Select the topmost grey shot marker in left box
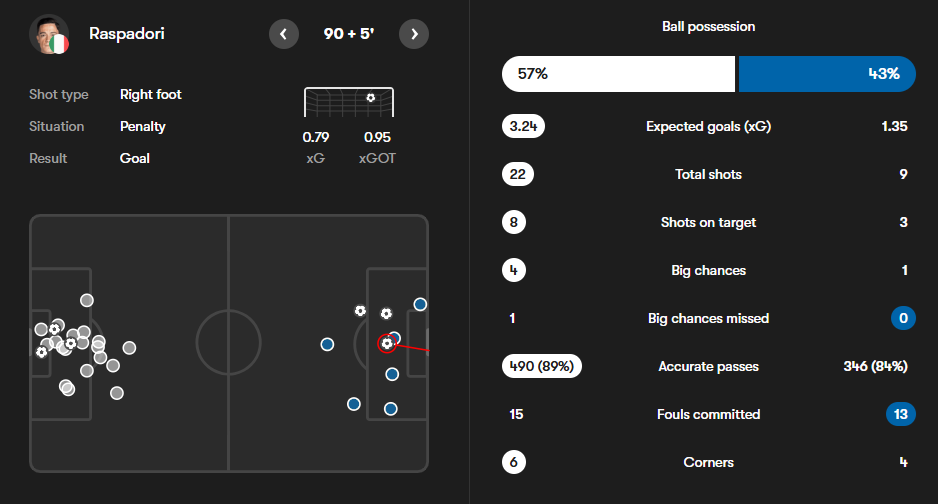This screenshot has height=504, width=938. coord(87,300)
